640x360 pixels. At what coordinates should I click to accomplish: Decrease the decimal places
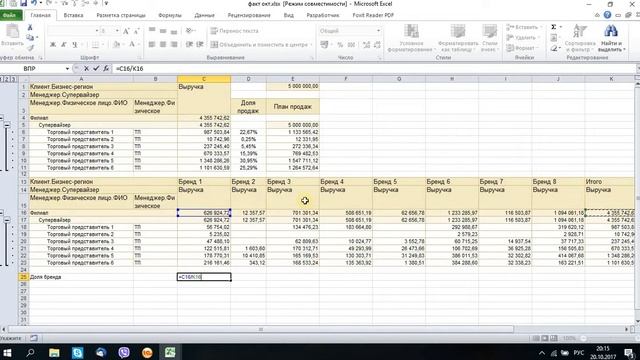point(377,44)
